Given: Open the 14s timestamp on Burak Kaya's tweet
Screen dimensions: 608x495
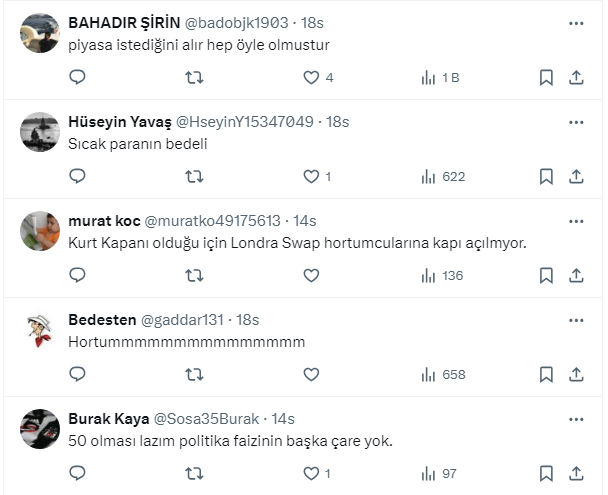Looking at the screenshot, I should click(281, 418).
